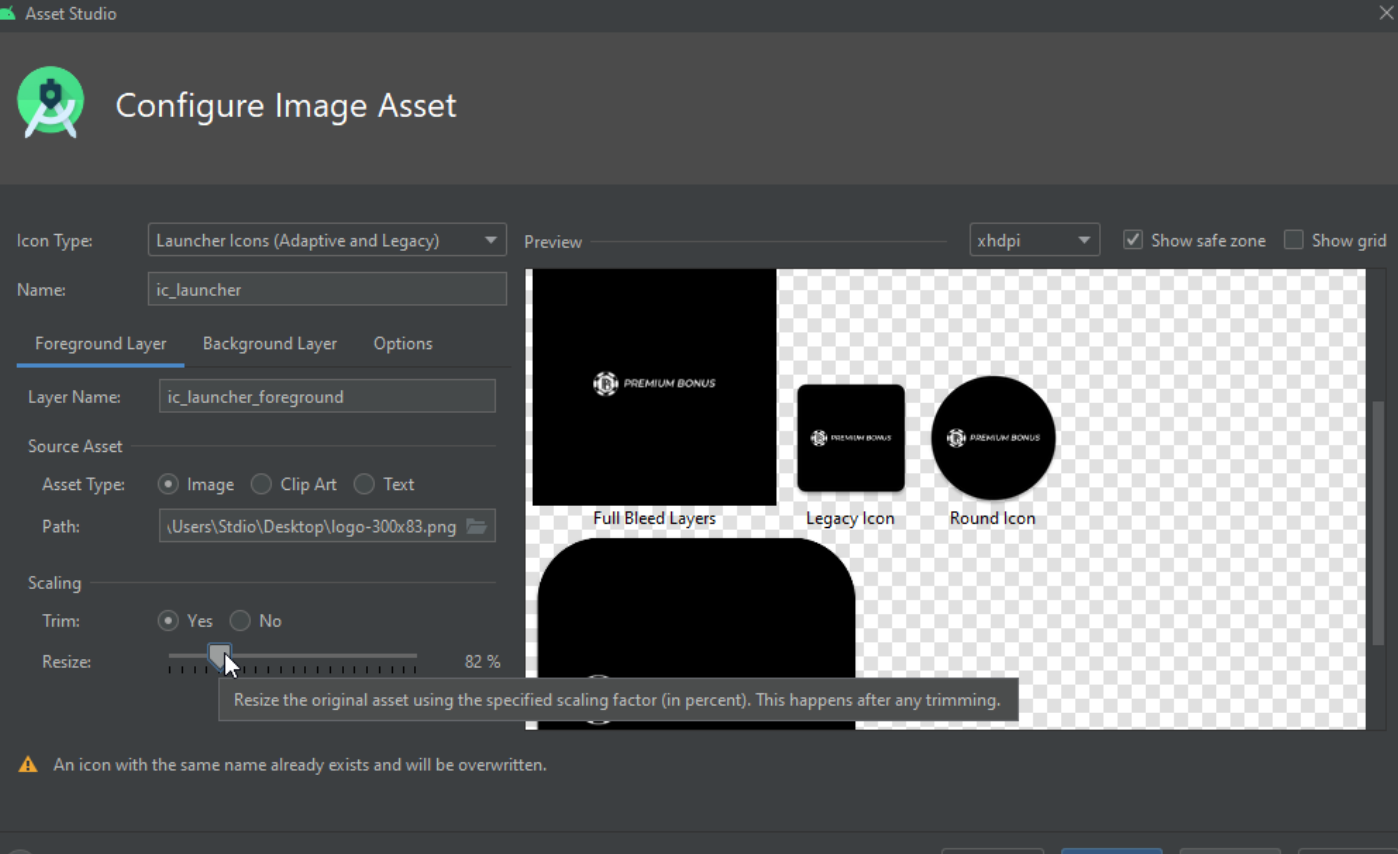Click the "Full Bleed Layers" caption
1398x854 pixels.
click(654, 518)
